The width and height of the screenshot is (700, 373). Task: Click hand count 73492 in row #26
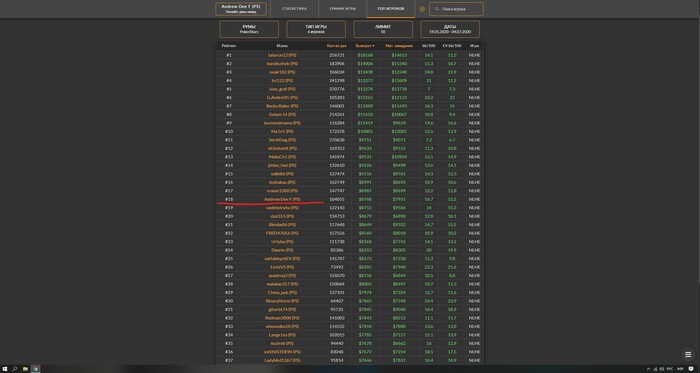[x=337, y=267]
